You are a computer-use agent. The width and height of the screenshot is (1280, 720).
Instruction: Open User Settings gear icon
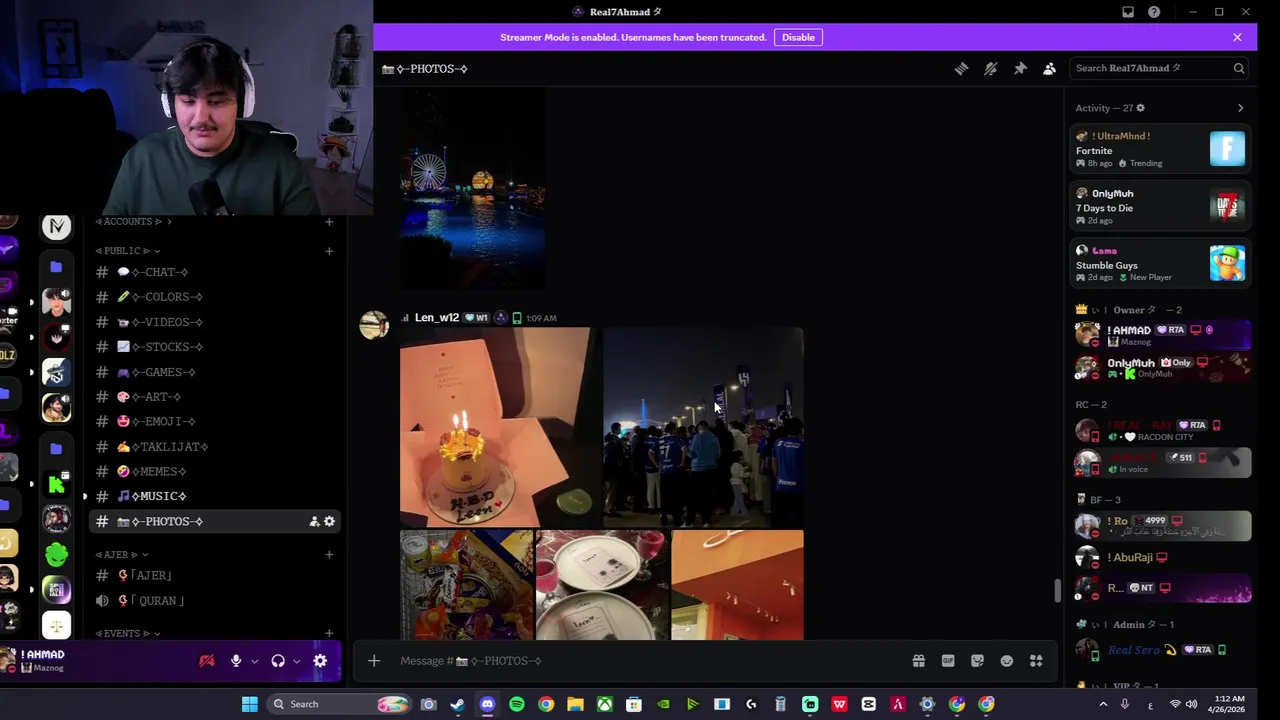point(320,661)
